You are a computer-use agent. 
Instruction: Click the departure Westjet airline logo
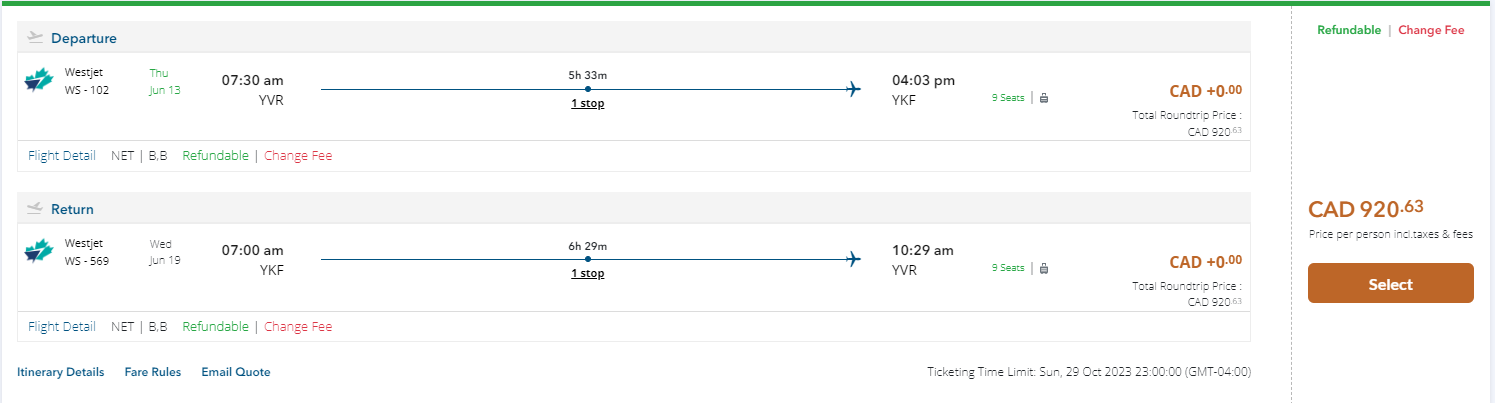pos(39,81)
